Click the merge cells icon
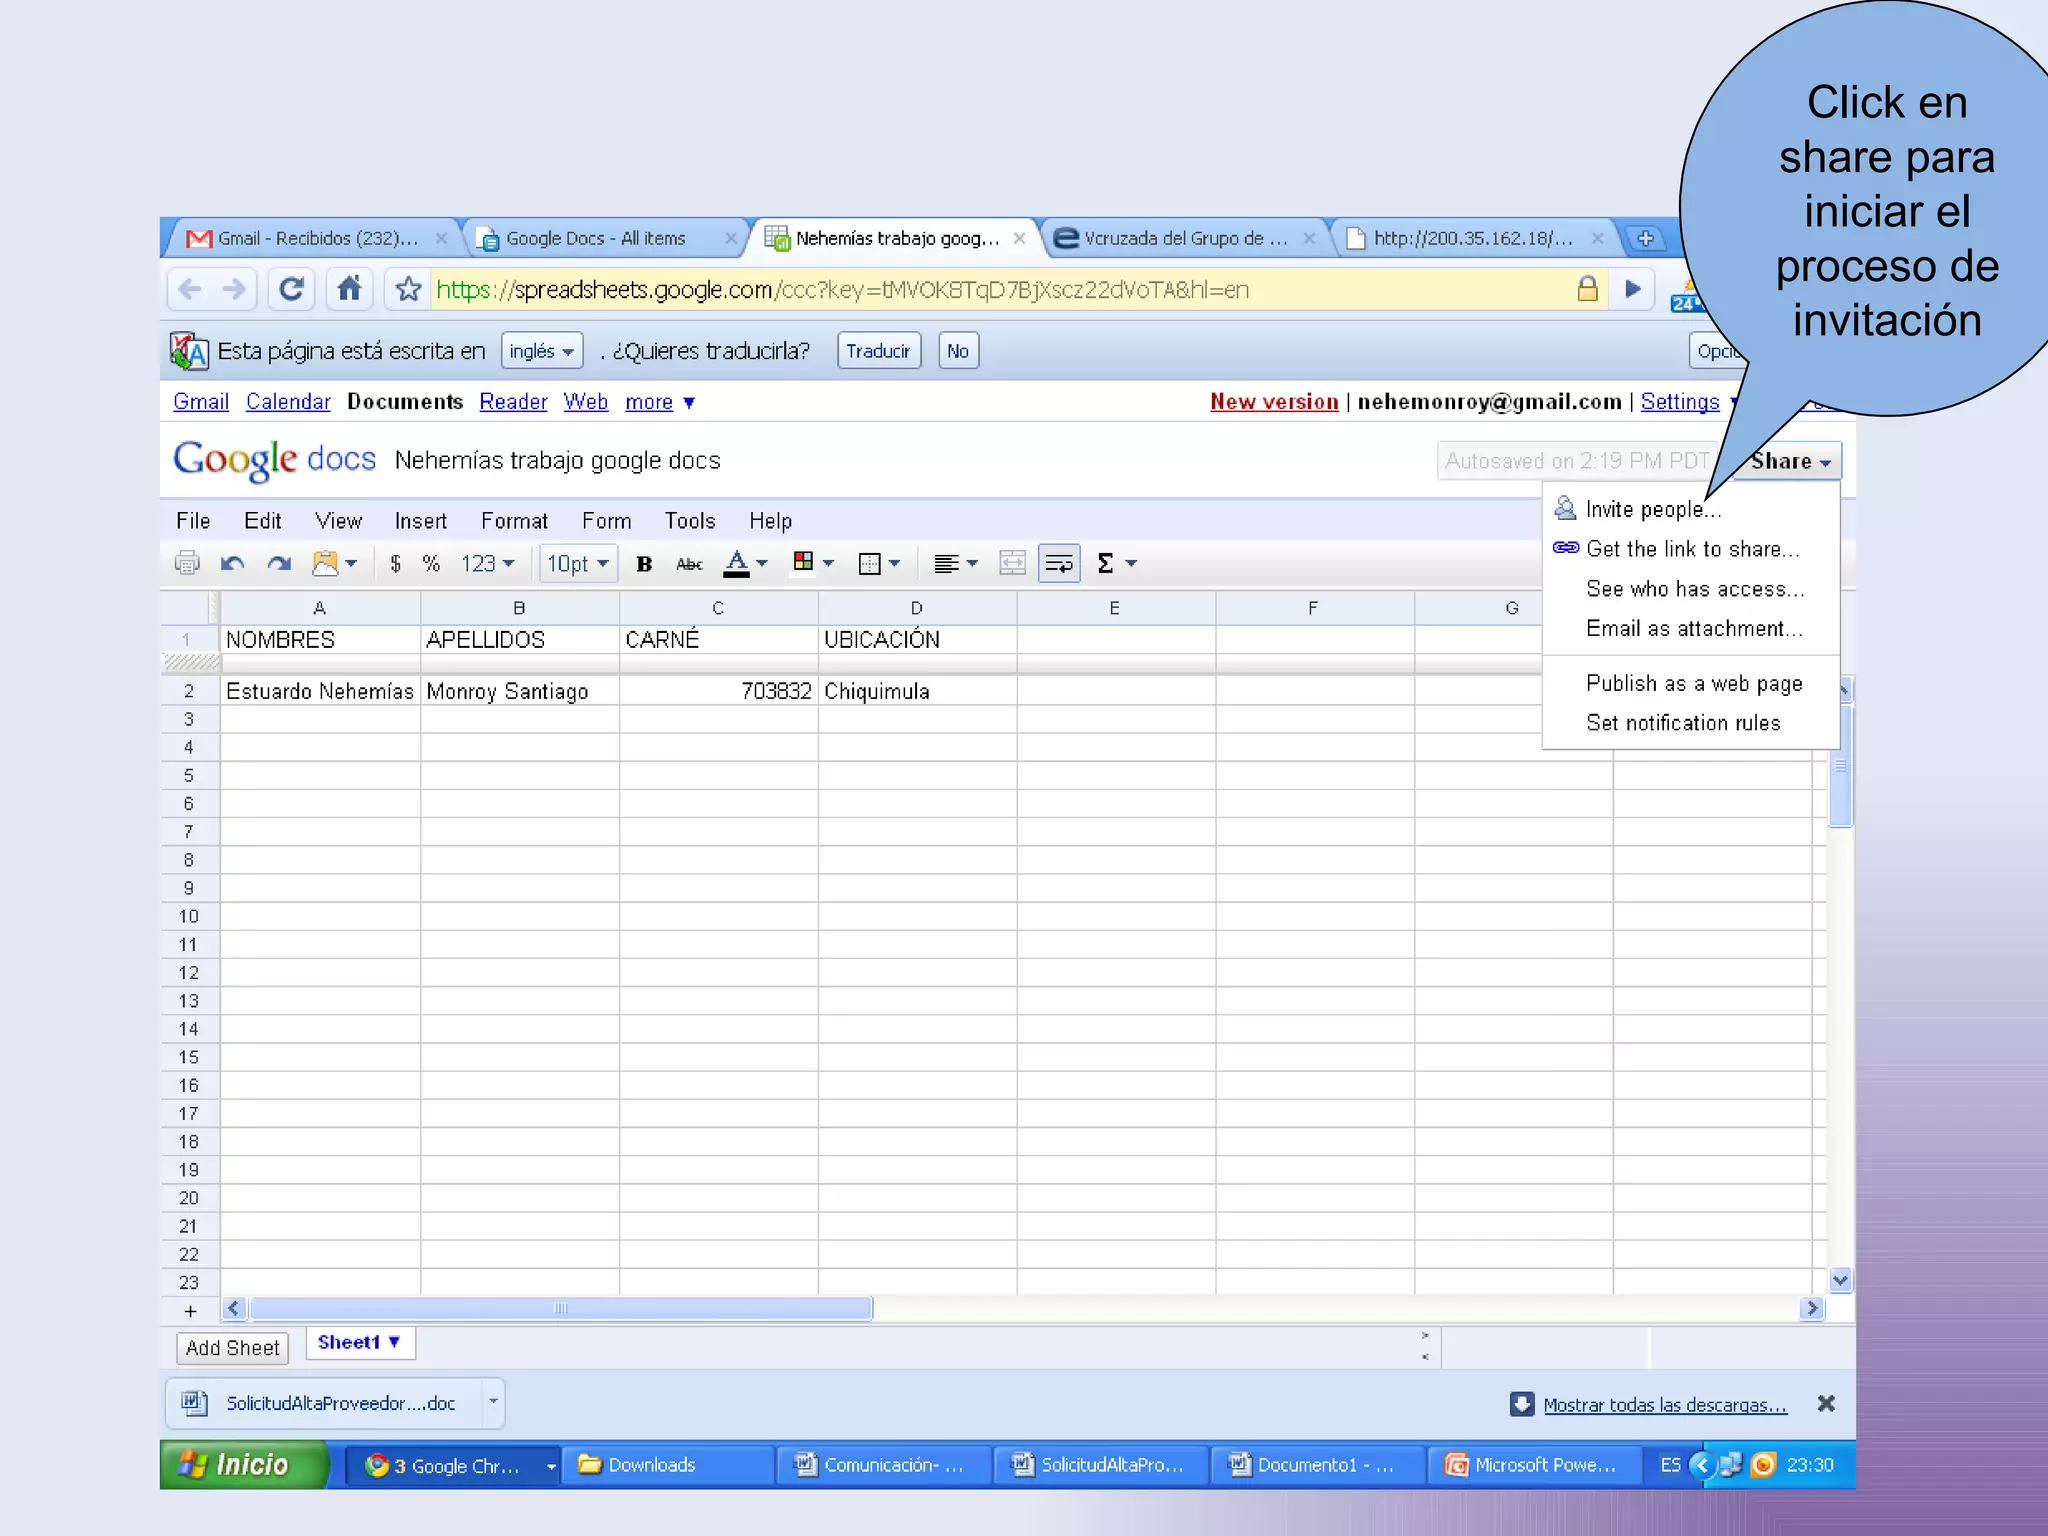The image size is (2048, 1536). (x=1012, y=563)
